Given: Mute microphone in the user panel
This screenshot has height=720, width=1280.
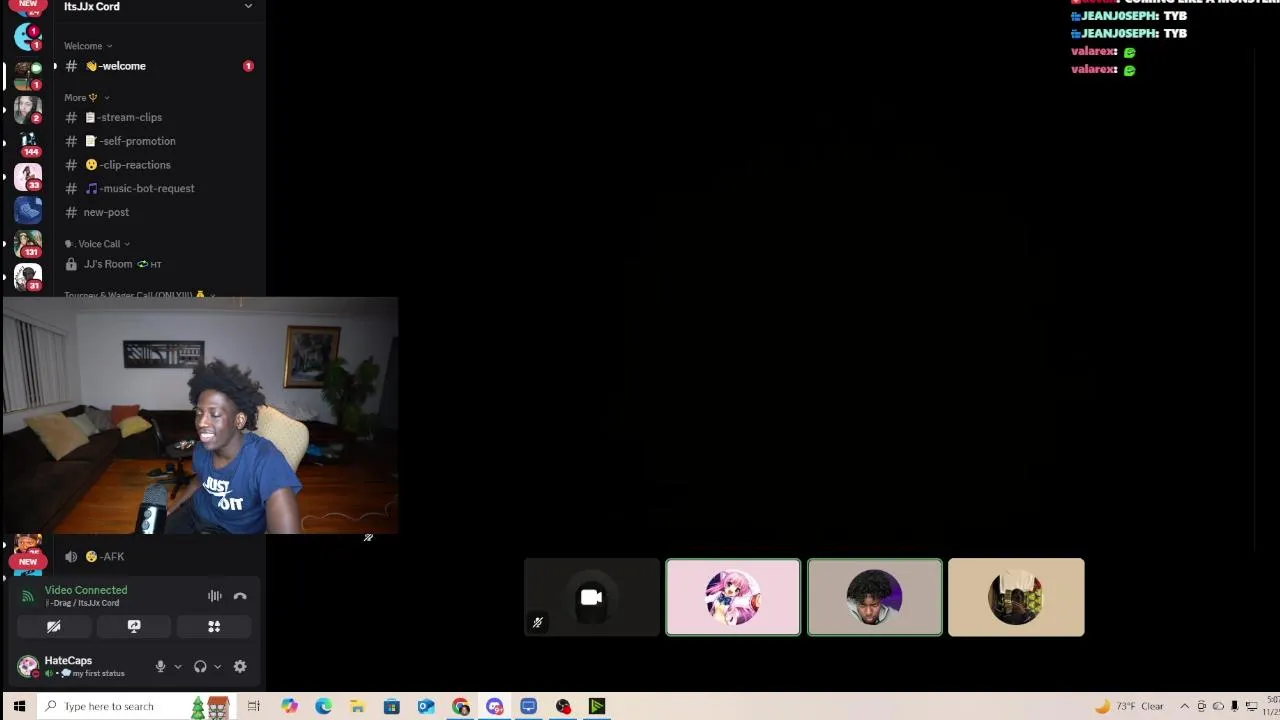Looking at the screenshot, I should tap(160, 667).
